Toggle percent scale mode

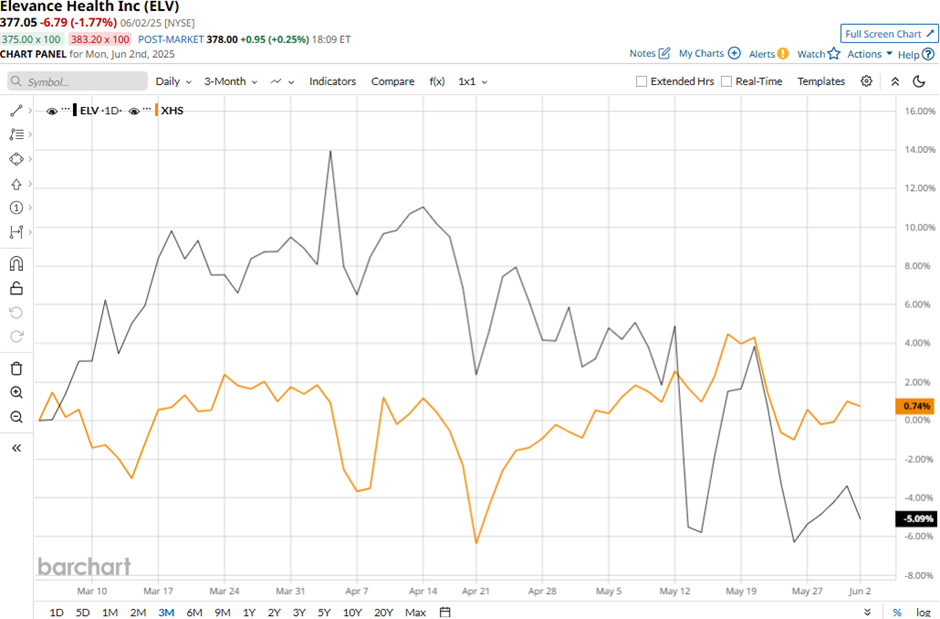point(897,612)
